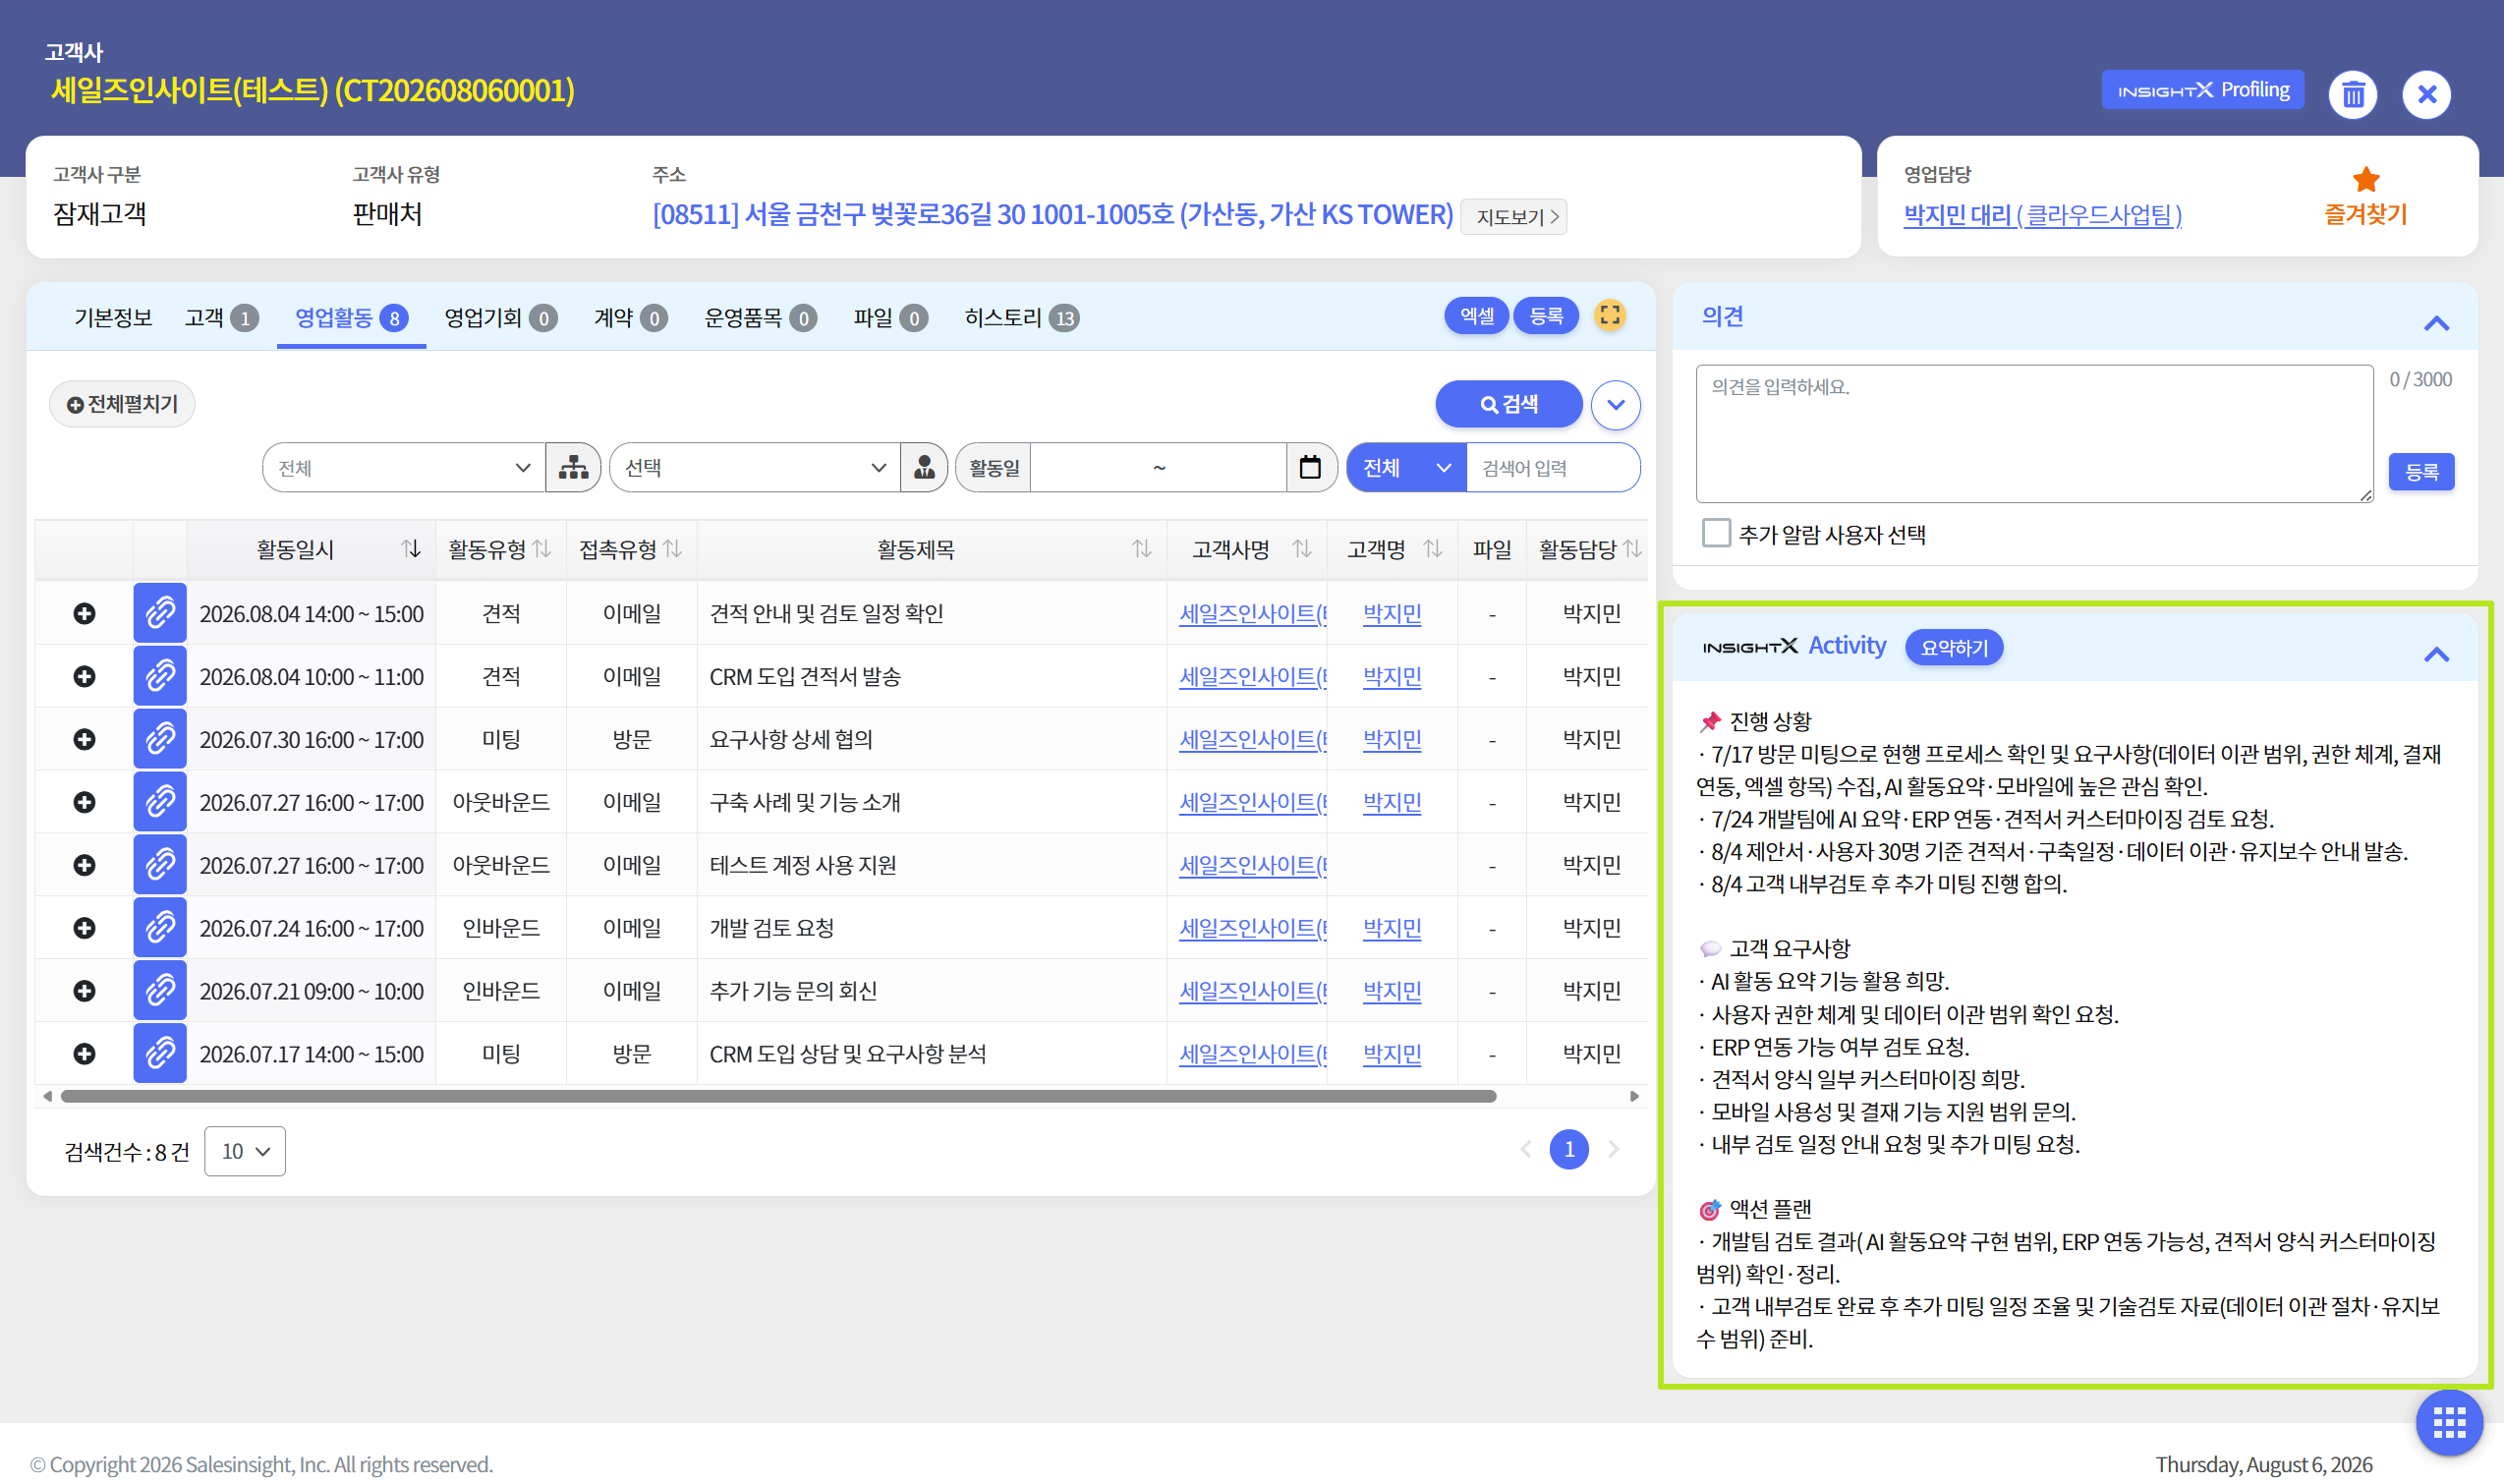Expand the 추가 기능 문의 회신 row plus icon
Image resolution: width=2504 pixels, height=1484 pixels.
click(x=84, y=990)
